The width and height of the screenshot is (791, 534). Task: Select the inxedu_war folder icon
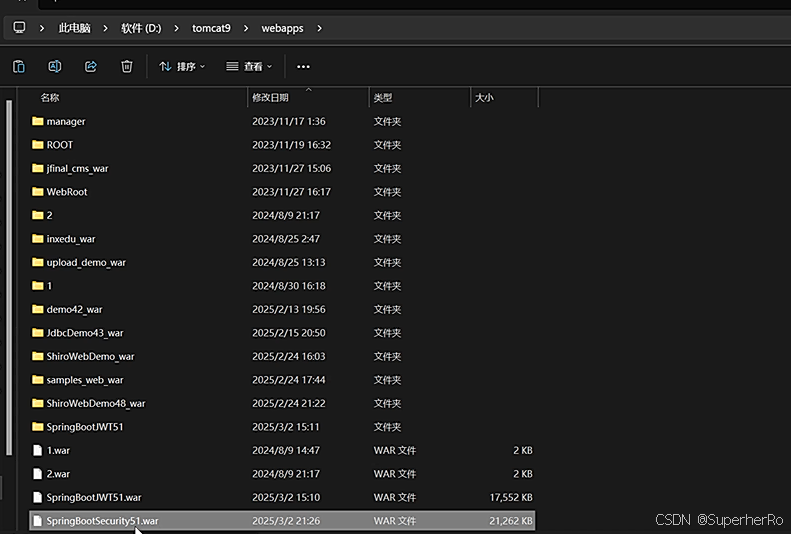coord(37,239)
